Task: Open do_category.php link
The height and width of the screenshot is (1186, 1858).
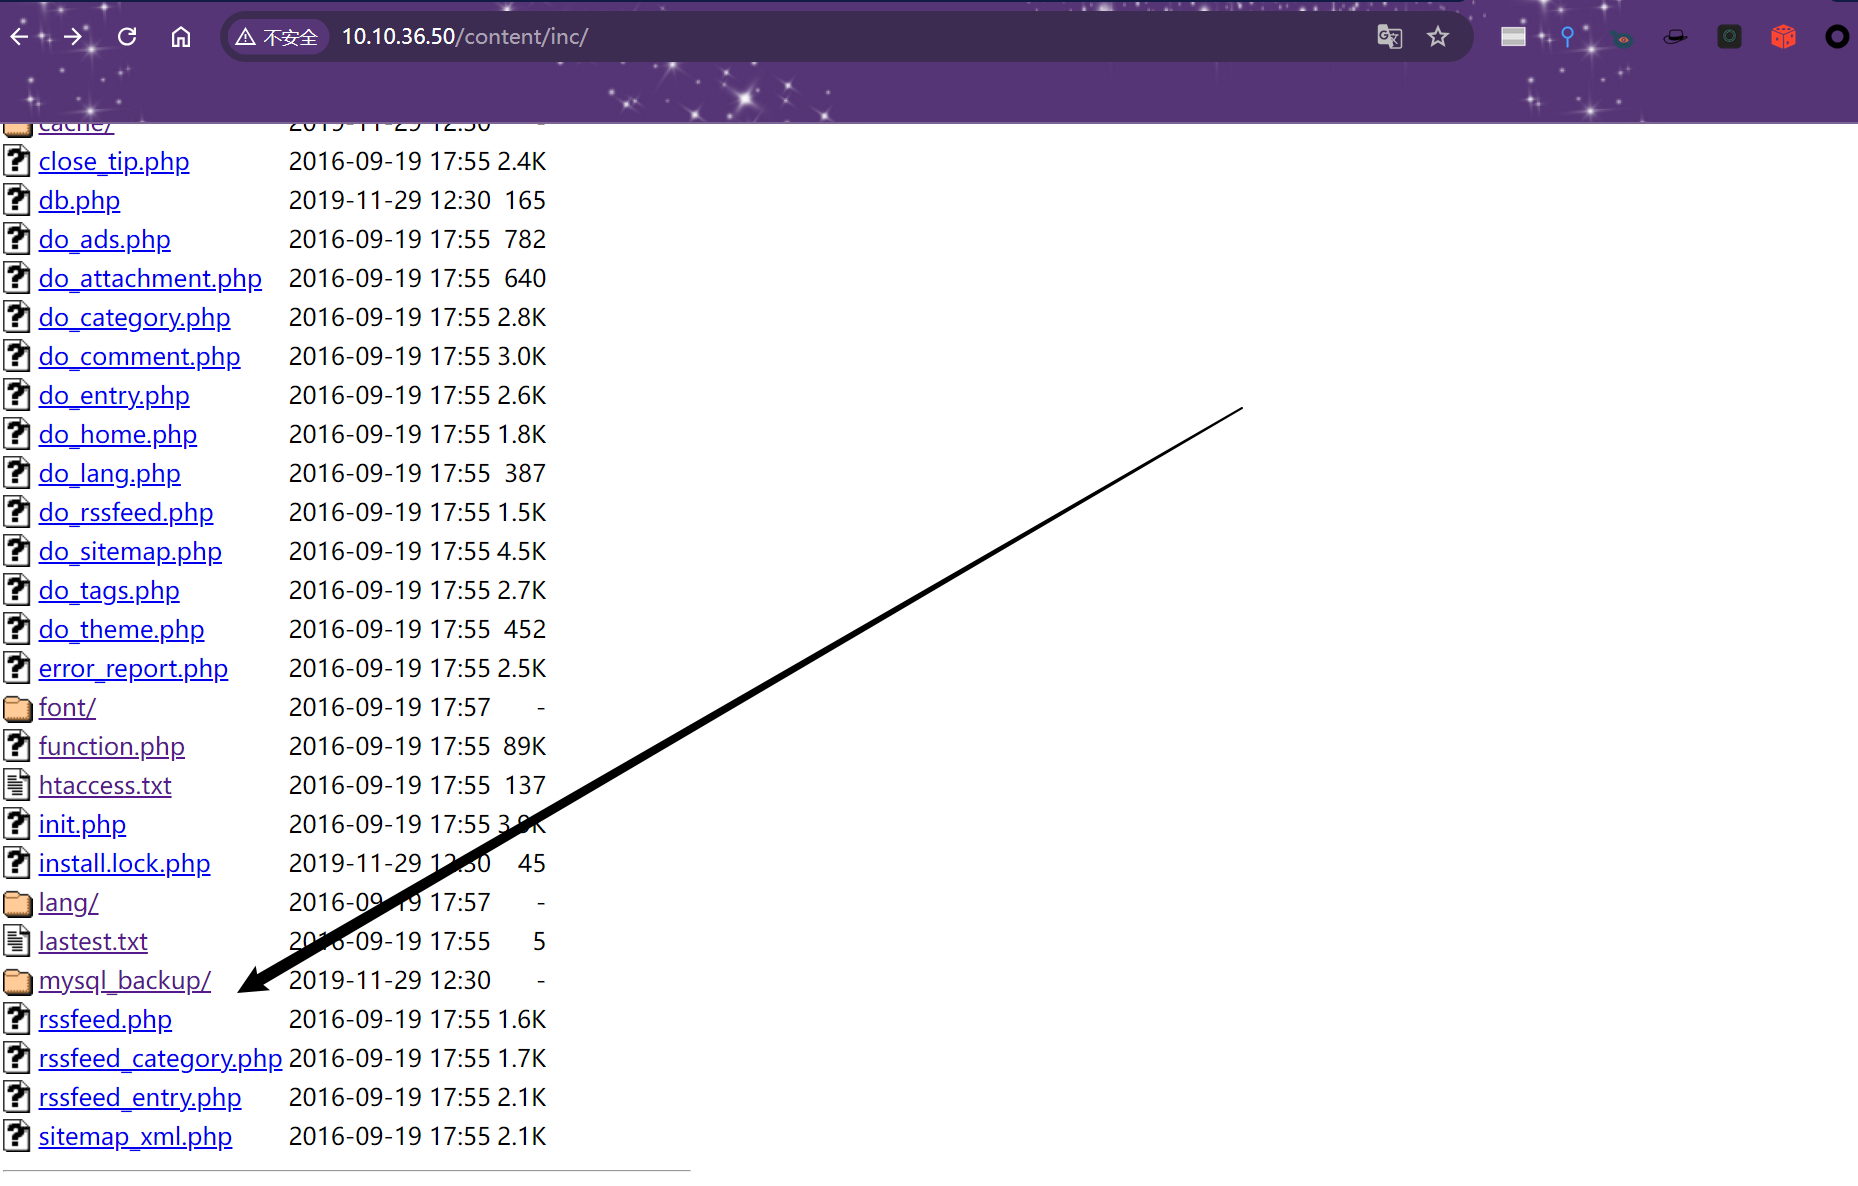Action: coord(135,318)
